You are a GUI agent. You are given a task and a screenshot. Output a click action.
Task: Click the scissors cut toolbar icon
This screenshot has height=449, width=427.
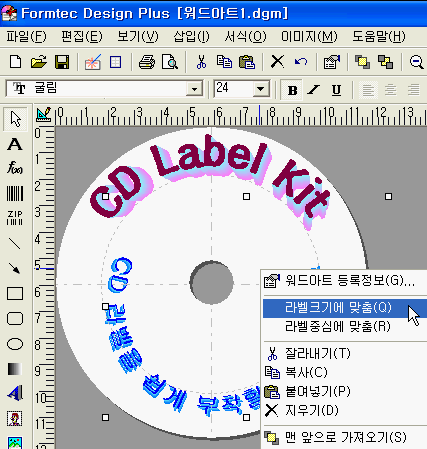click(x=201, y=62)
